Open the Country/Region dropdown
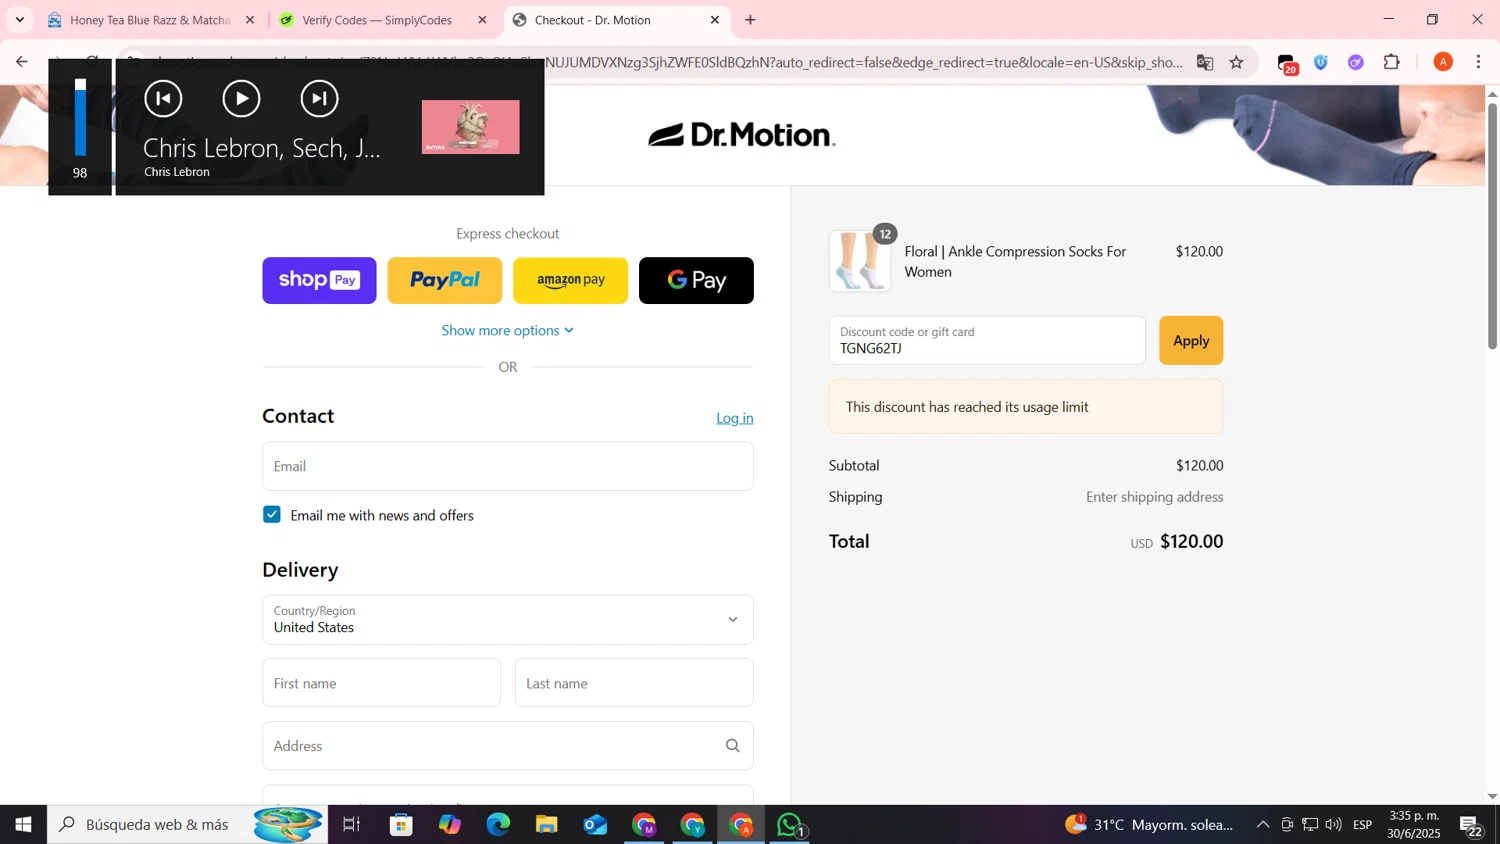The height and width of the screenshot is (844, 1500). coord(508,620)
